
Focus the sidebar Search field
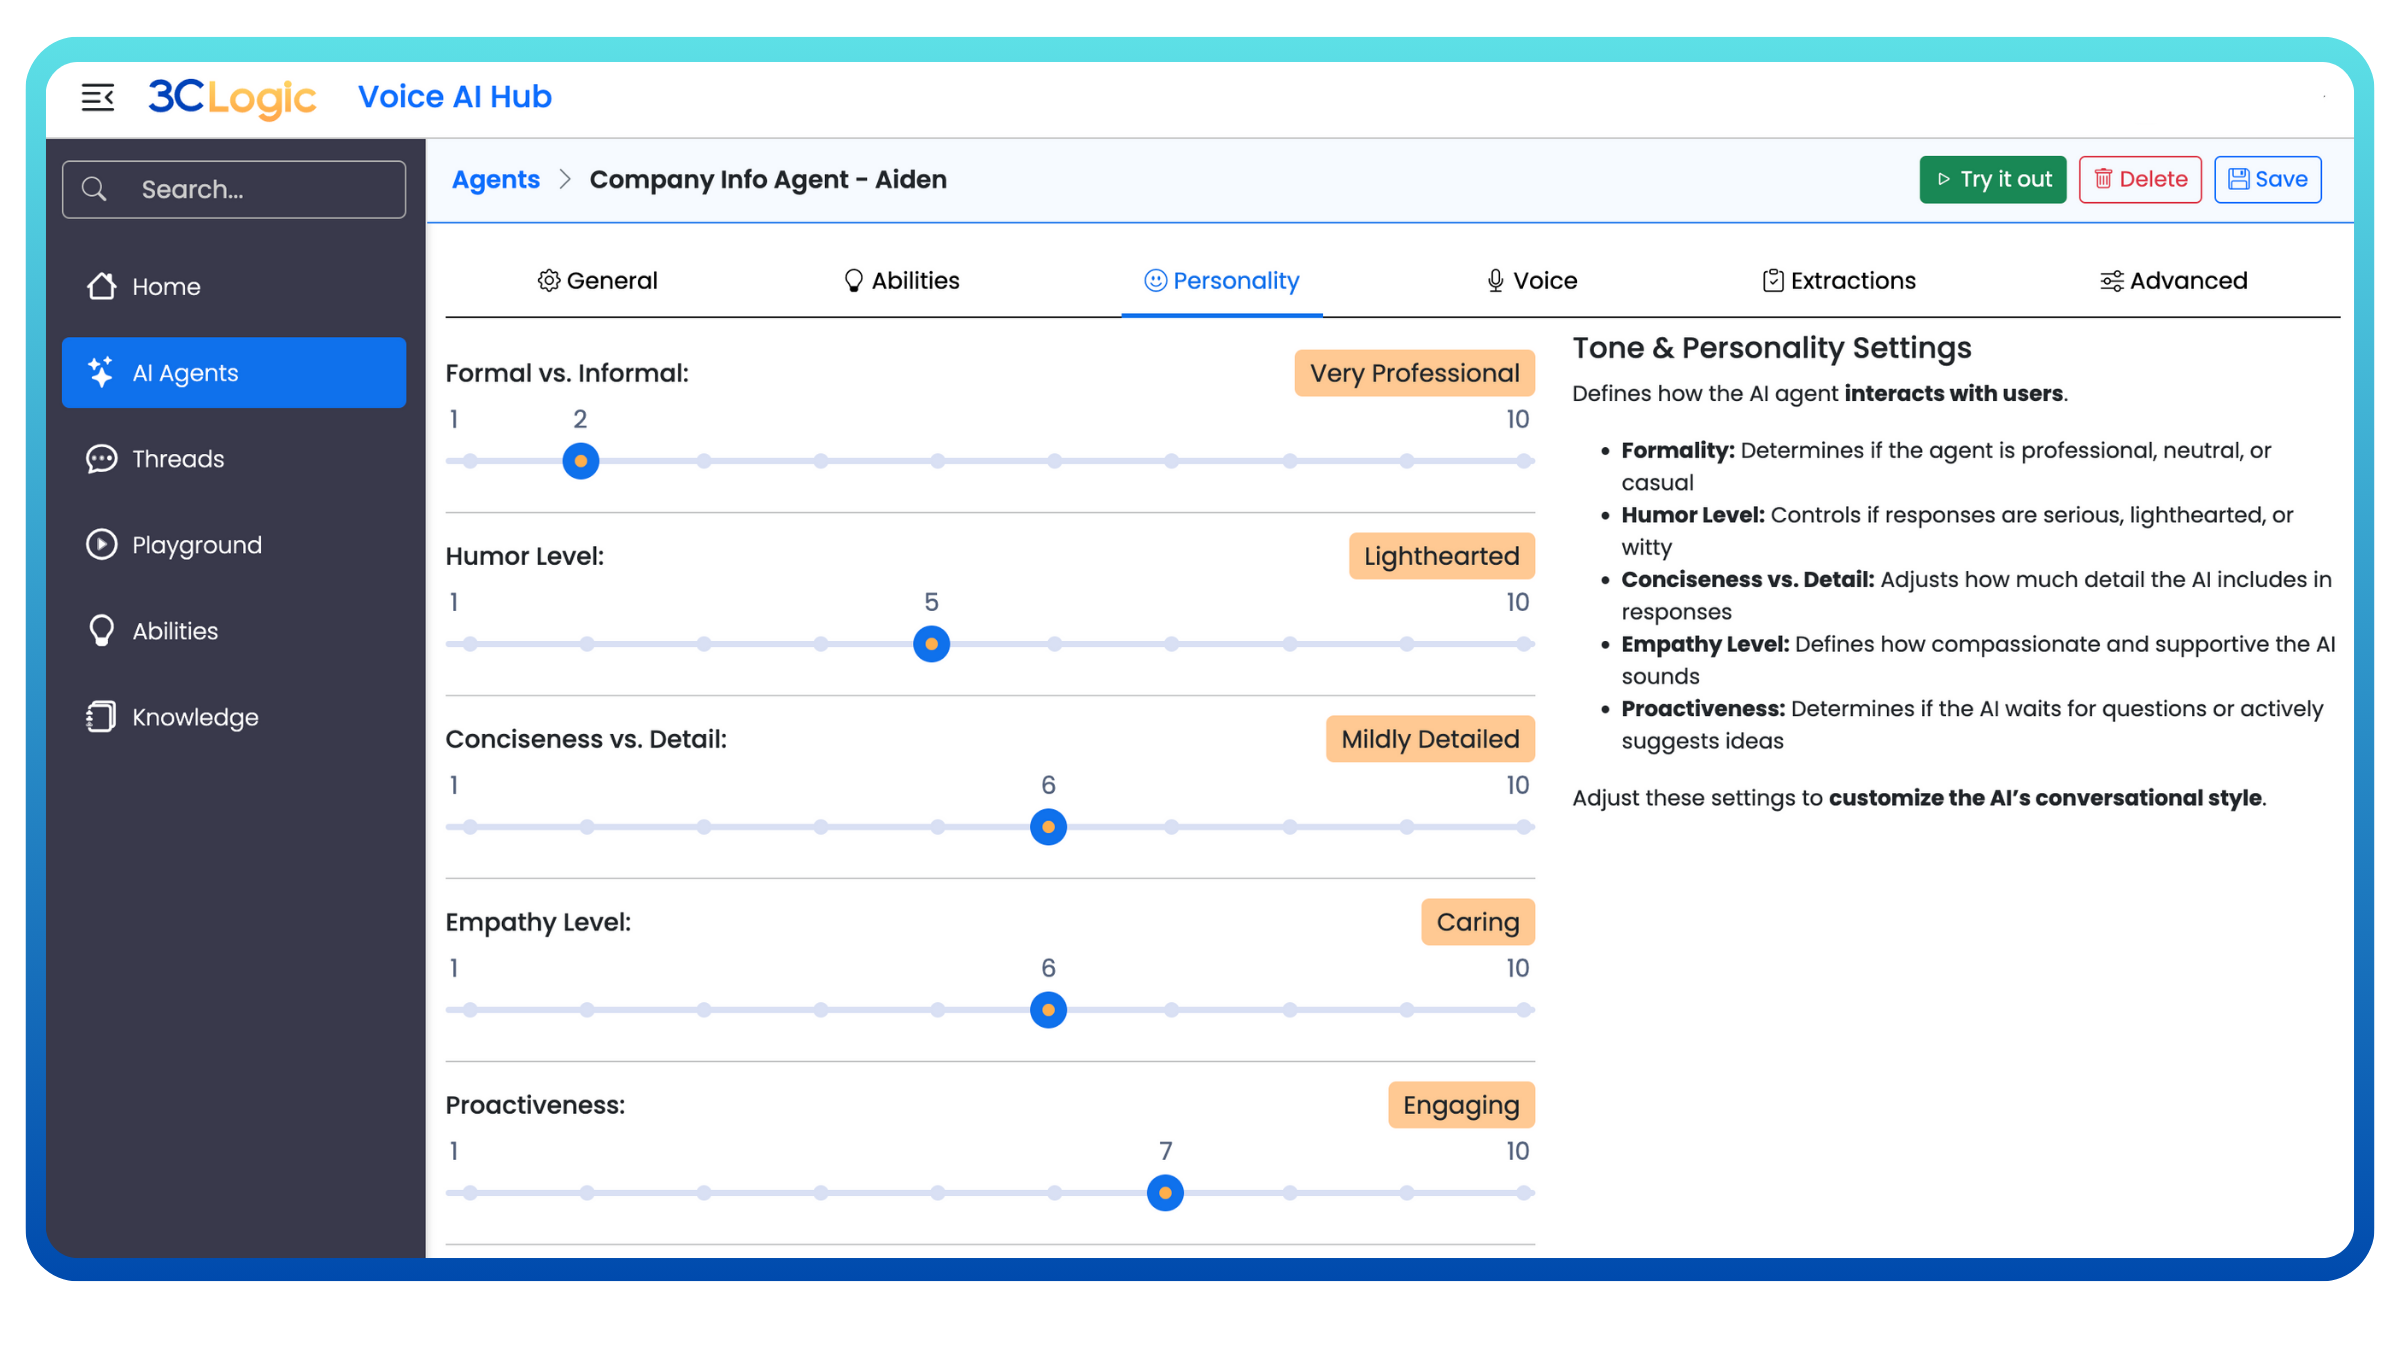(x=260, y=189)
